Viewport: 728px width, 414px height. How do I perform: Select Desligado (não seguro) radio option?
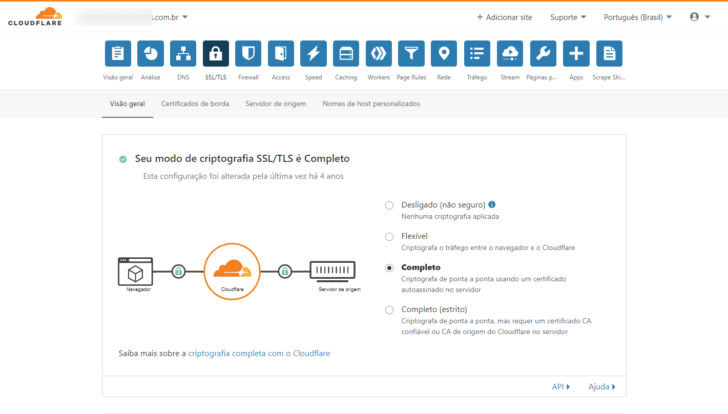(389, 205)
